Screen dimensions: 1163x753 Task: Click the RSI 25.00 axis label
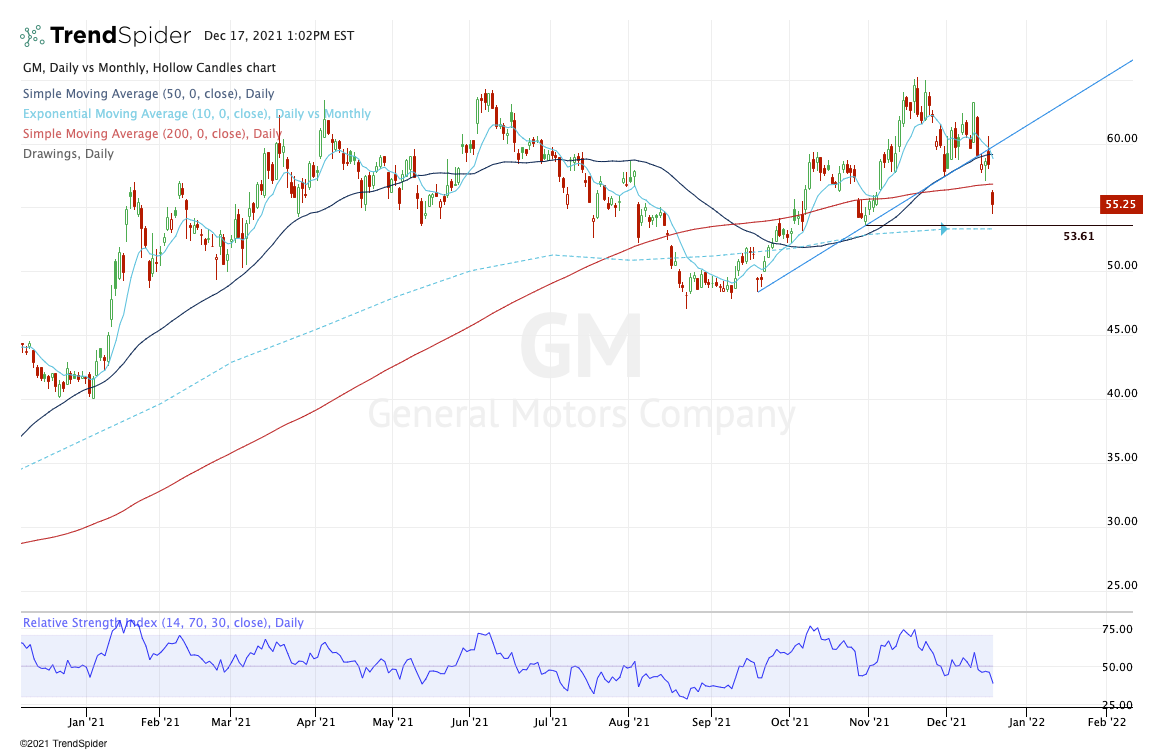pyautogui.click(x=1117, y=705)
